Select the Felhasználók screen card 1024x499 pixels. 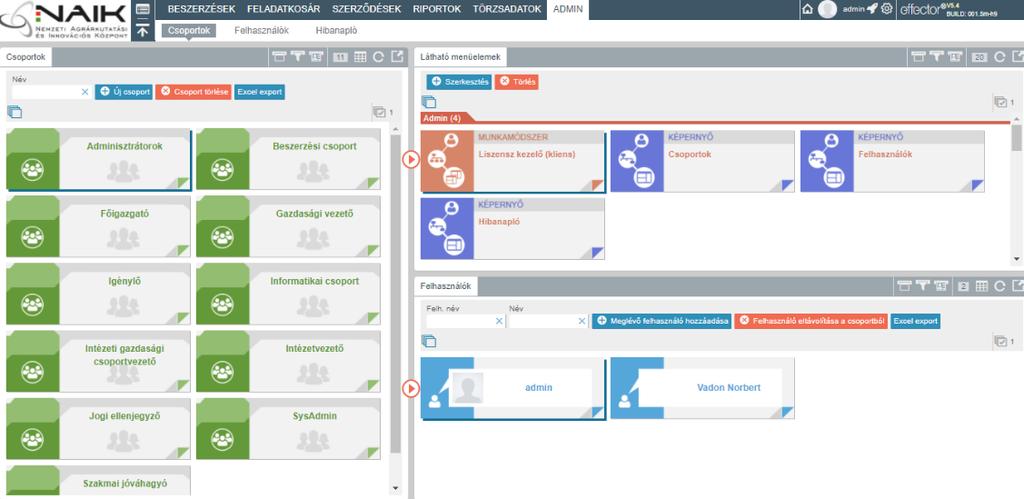892,161
